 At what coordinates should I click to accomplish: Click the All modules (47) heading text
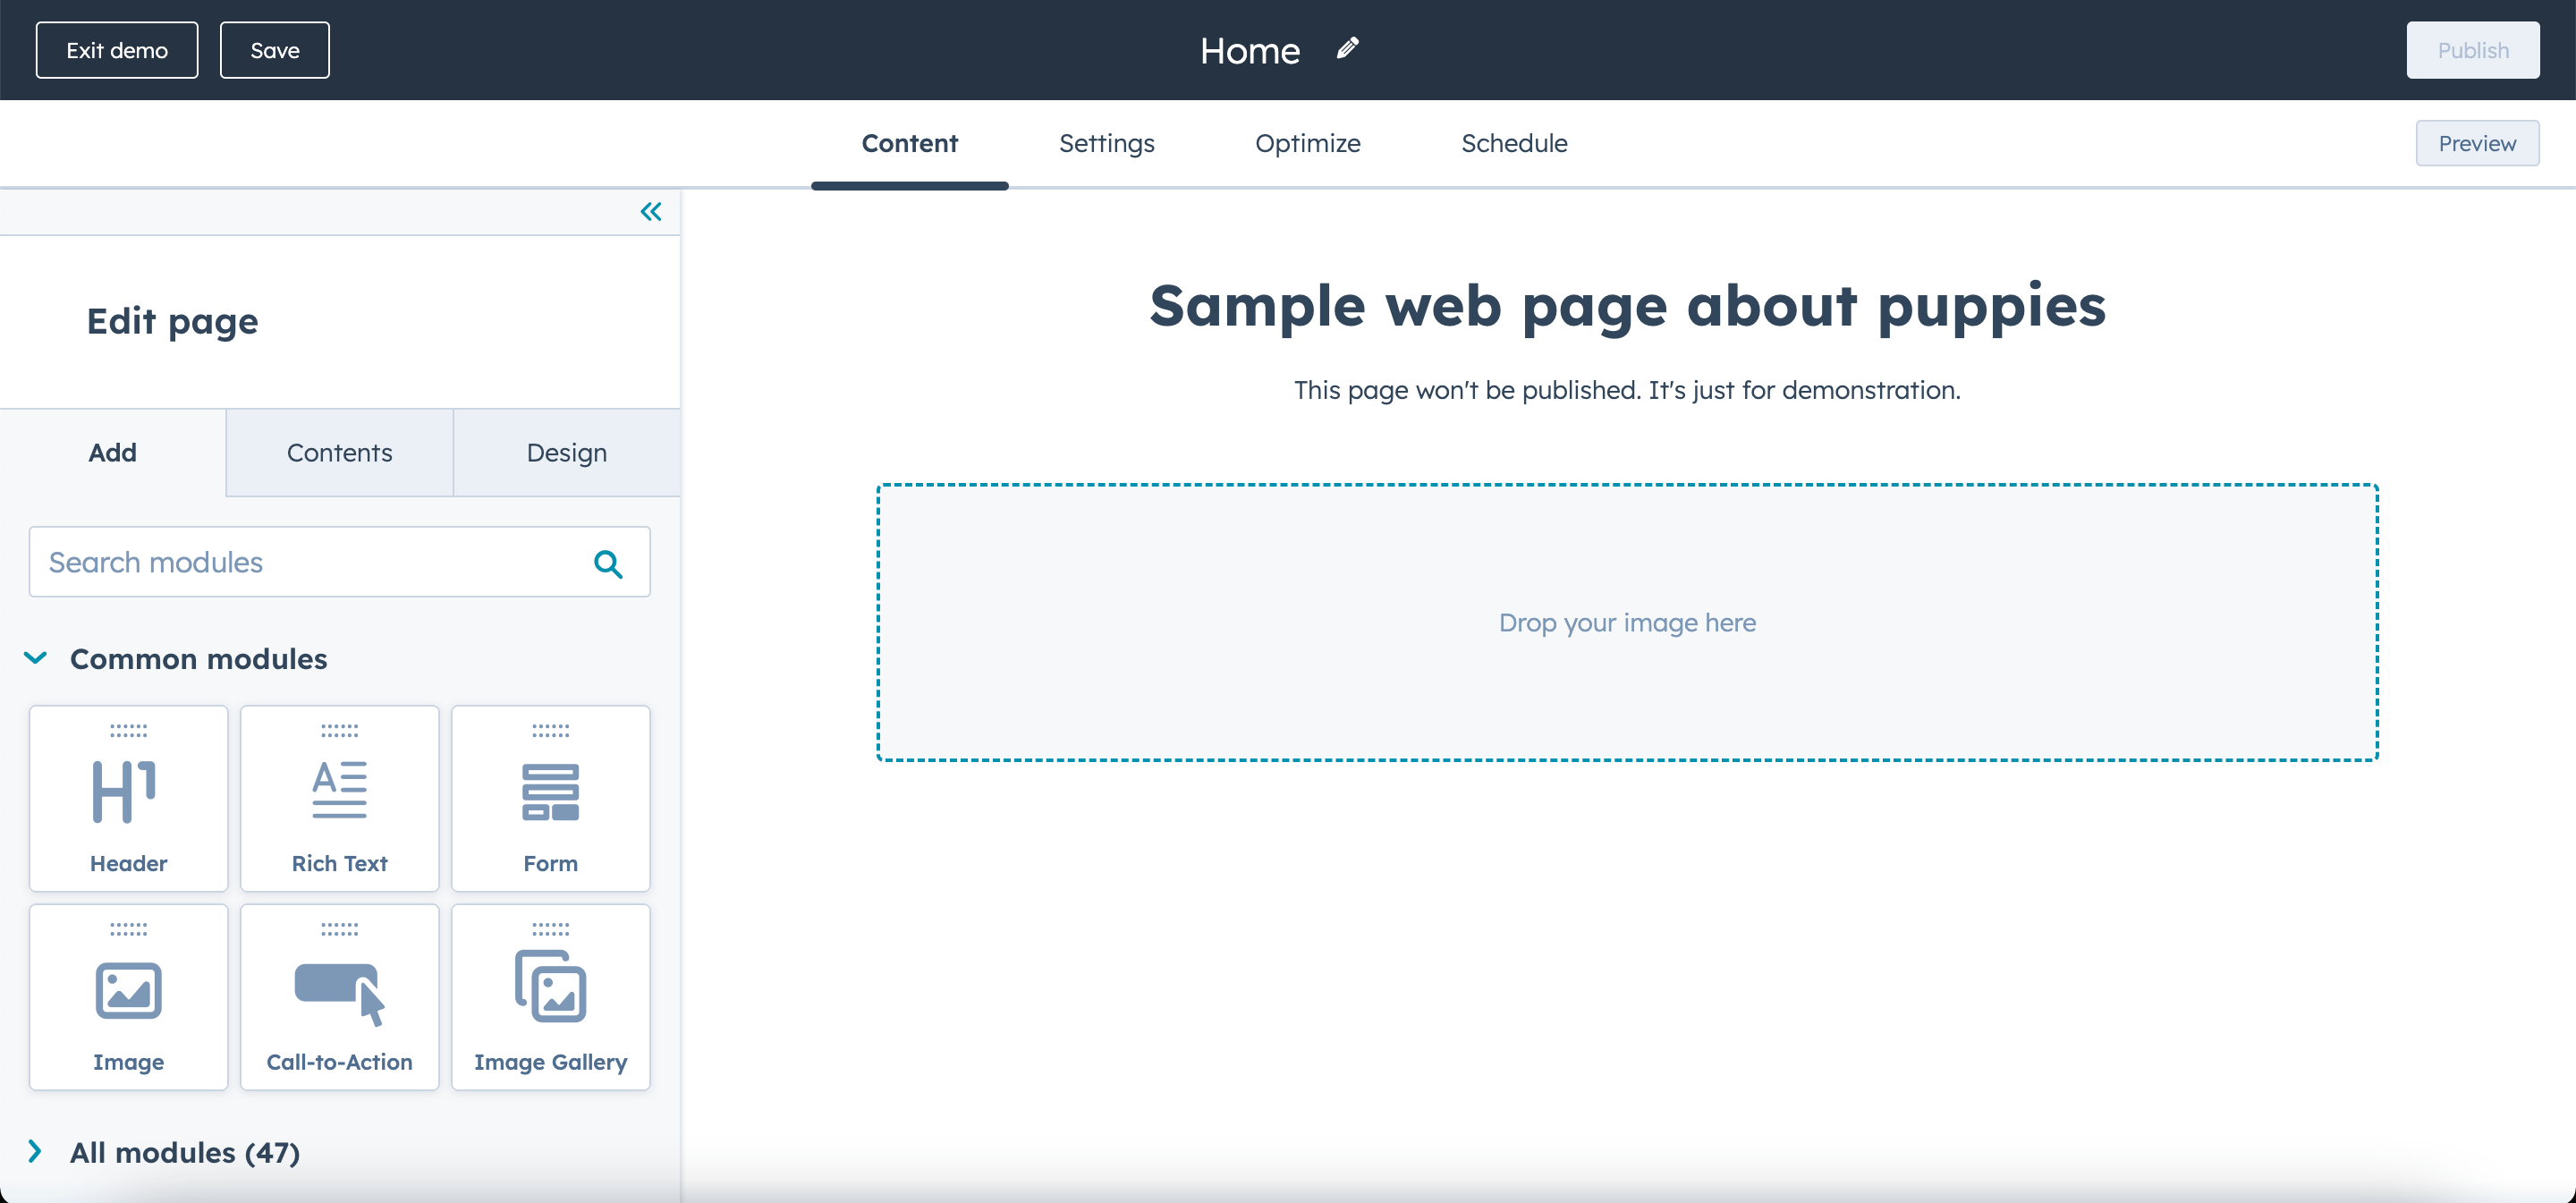point(184,1152)
